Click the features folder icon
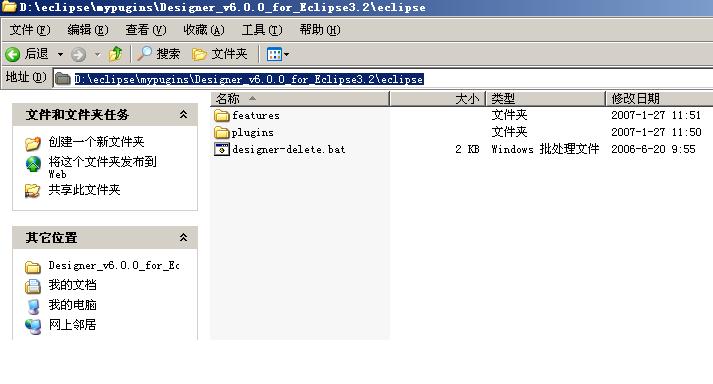 pyautogui.click(x=221, y=116)
